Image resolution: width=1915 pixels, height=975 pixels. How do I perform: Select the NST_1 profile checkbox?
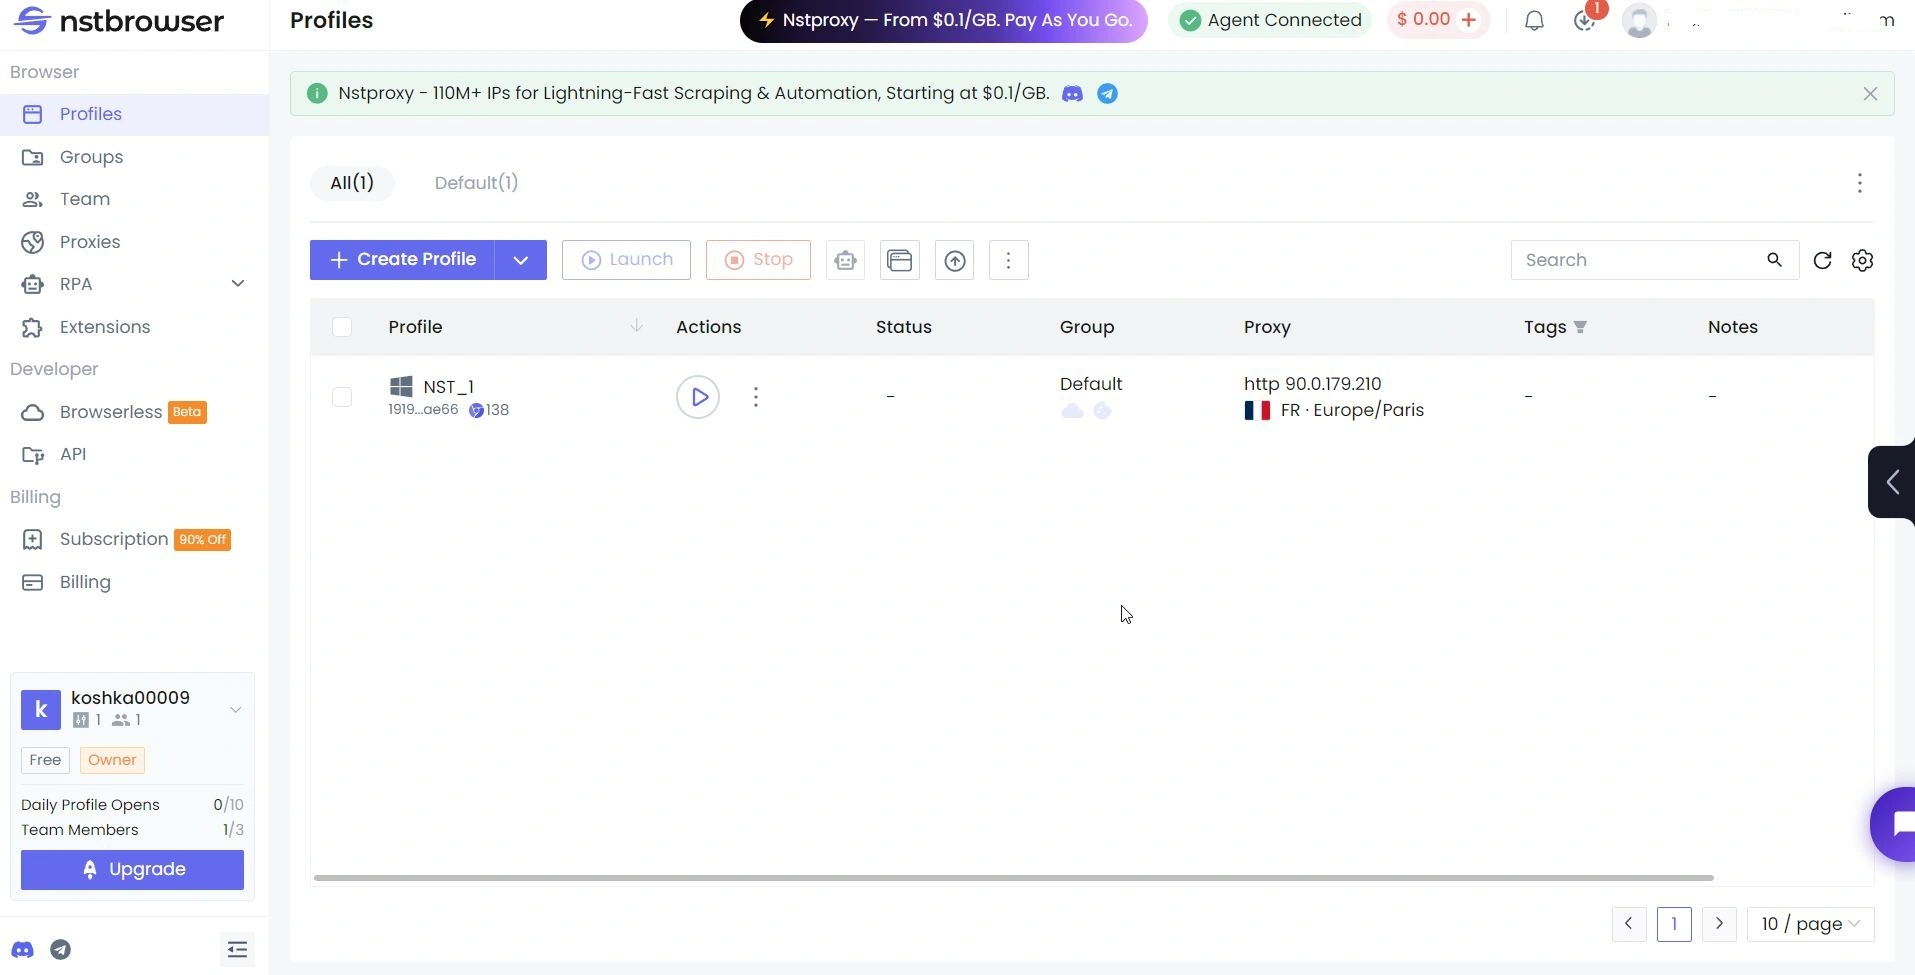(342, 397)
